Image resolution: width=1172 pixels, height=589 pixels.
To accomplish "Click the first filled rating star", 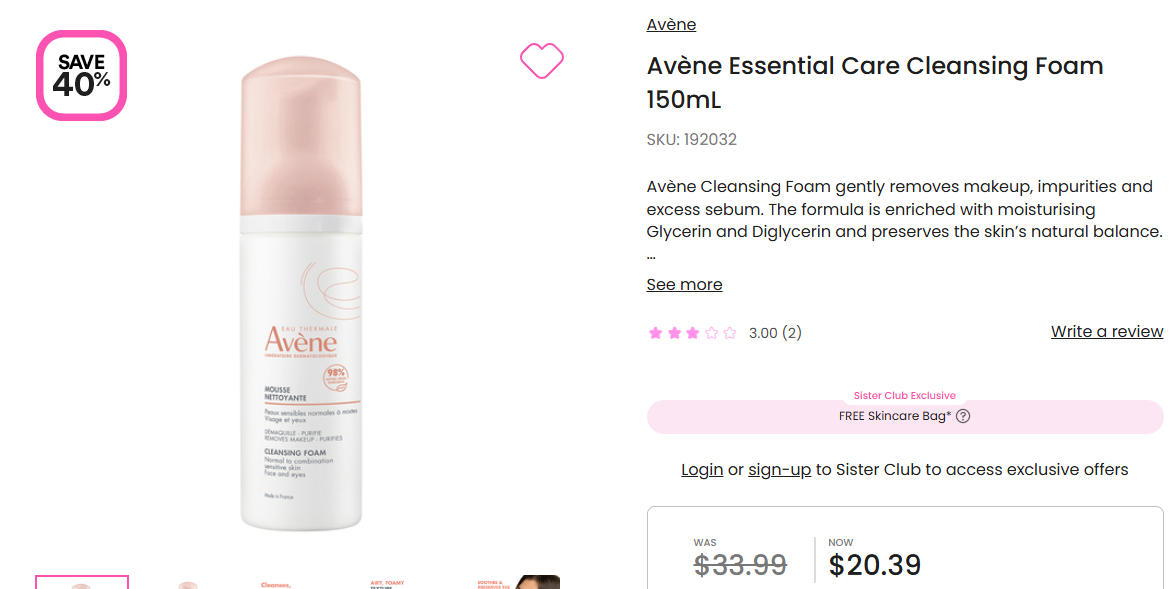I will [x=655, y=333].
